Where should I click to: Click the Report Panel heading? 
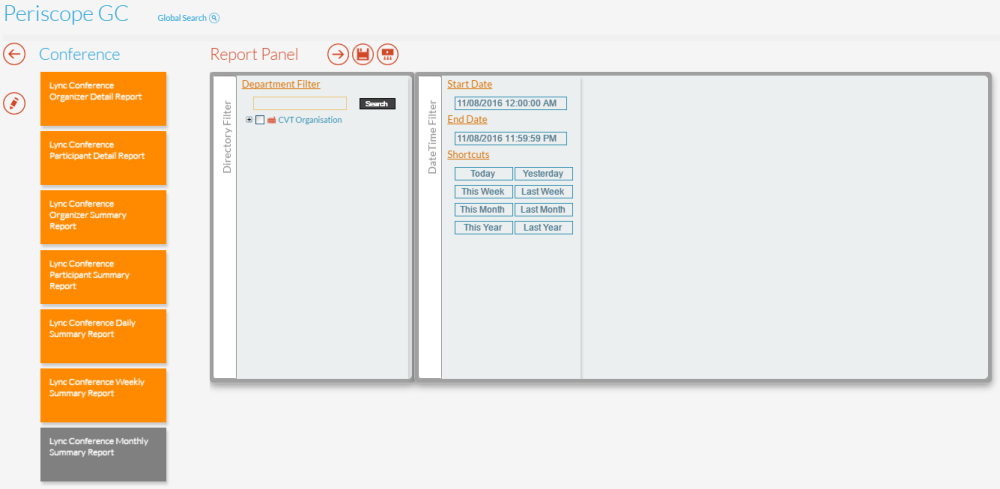point(254,54)
